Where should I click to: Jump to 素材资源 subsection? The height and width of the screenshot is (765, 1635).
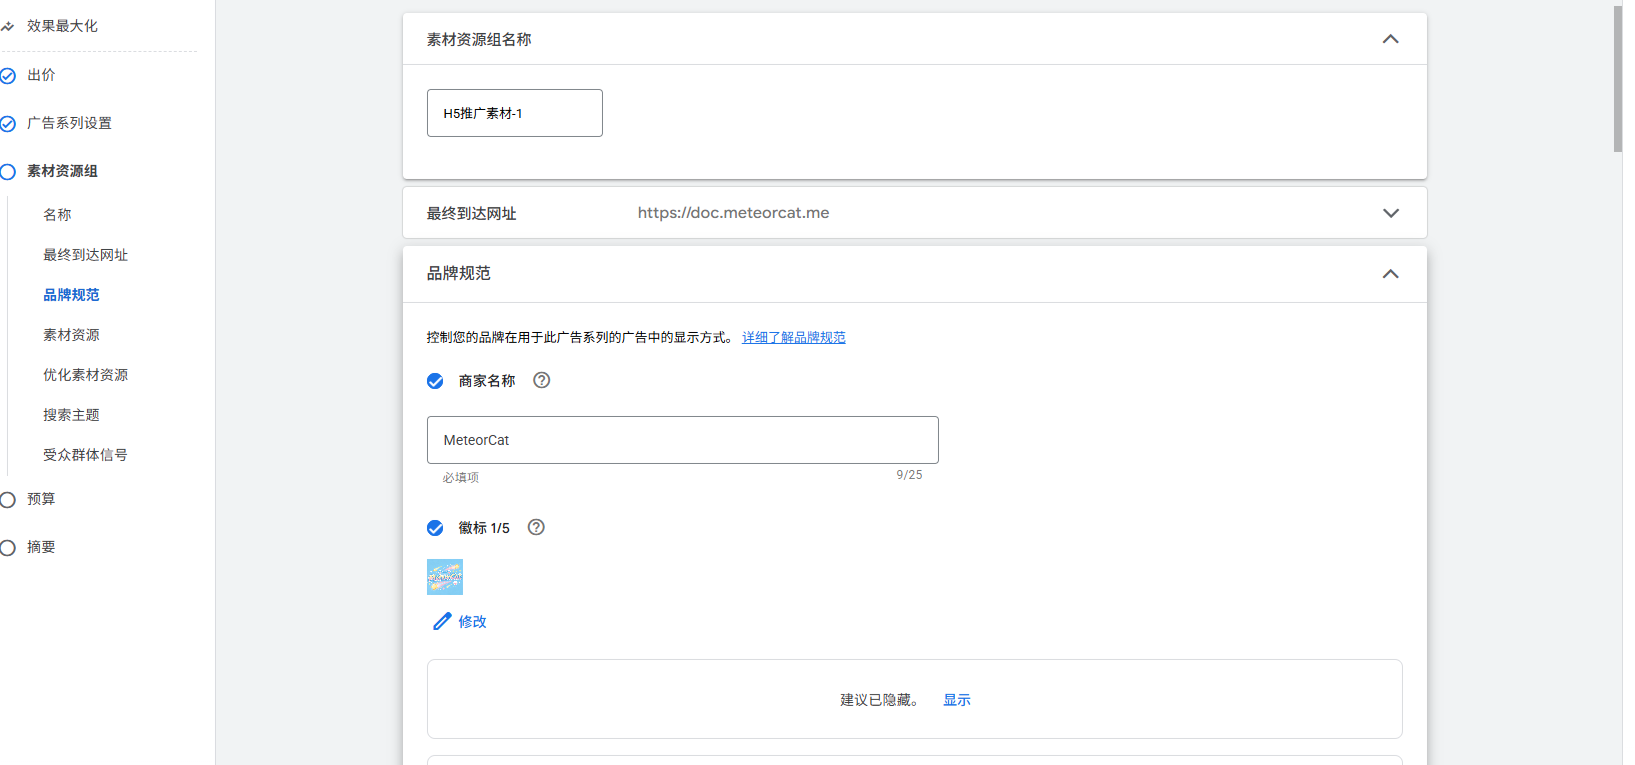point(71,335)
